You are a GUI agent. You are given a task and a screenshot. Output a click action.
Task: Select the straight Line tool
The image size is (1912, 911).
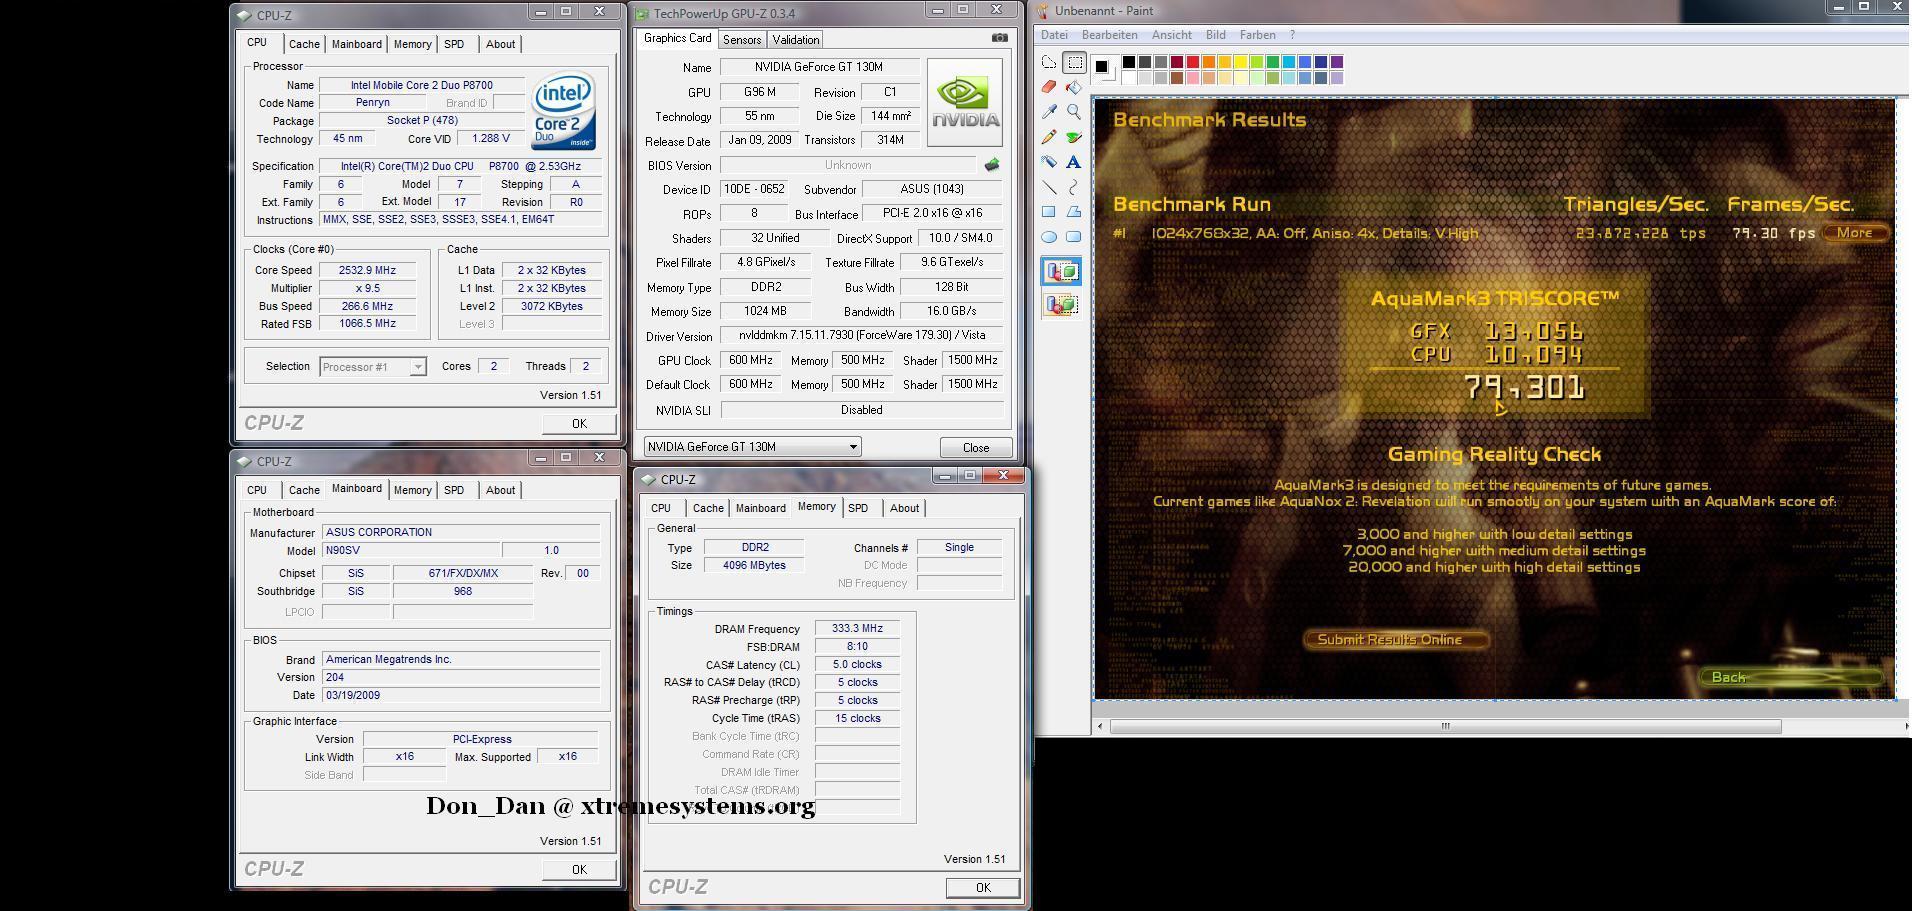(1049, 187)
